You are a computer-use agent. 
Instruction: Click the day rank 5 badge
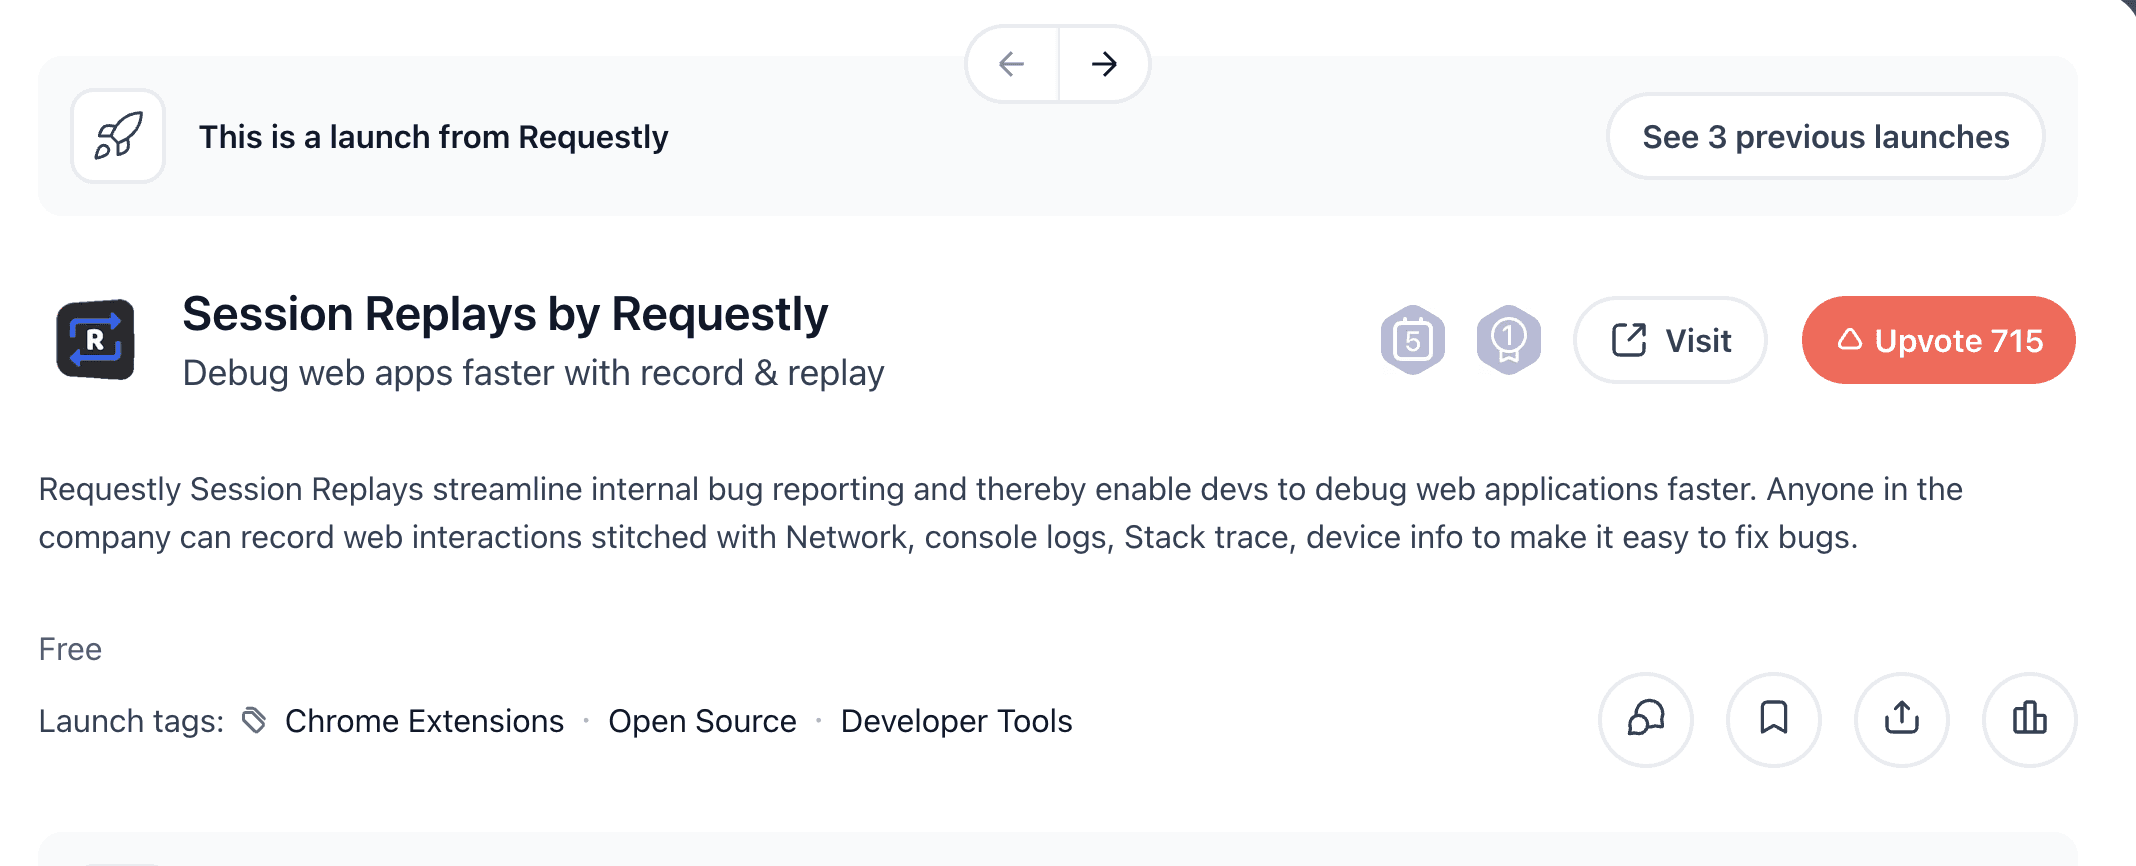coord(1412,340)
